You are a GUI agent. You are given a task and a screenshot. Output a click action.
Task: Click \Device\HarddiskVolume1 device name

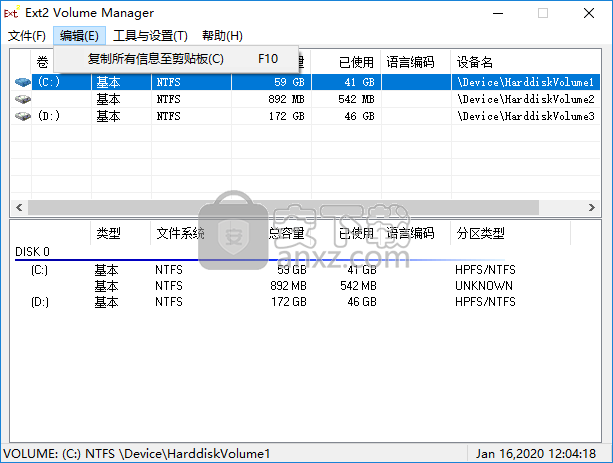point(526,82)
